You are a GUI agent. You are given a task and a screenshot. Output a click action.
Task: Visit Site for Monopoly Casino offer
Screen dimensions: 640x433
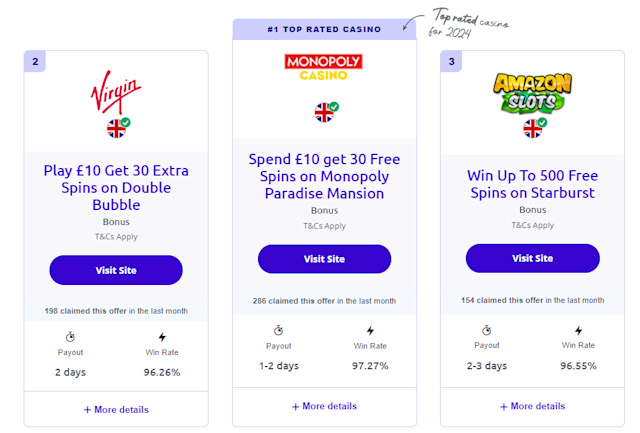(324, 259)
